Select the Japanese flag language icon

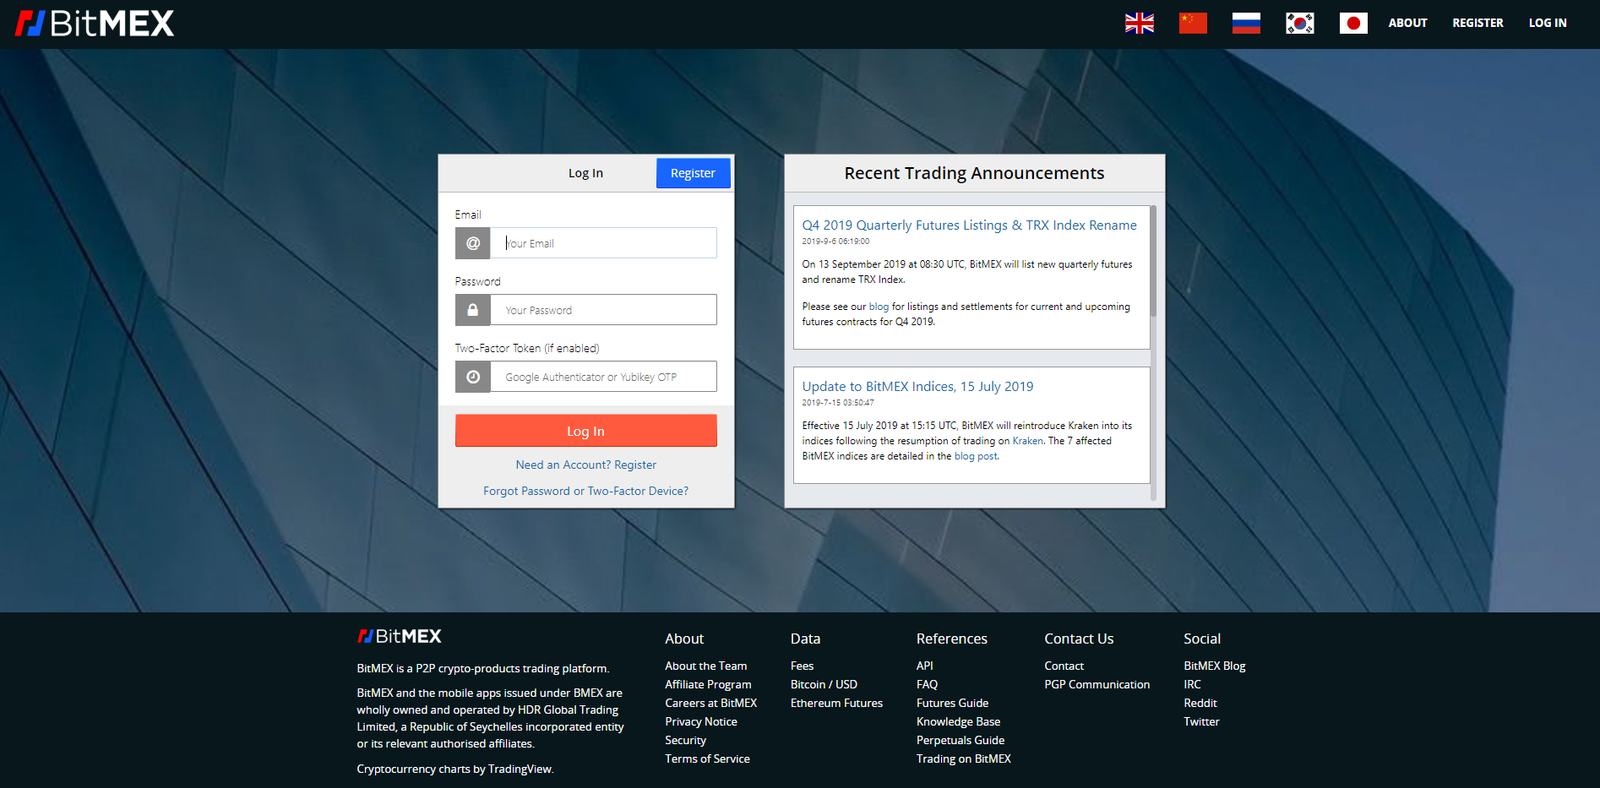point(1353,23)
